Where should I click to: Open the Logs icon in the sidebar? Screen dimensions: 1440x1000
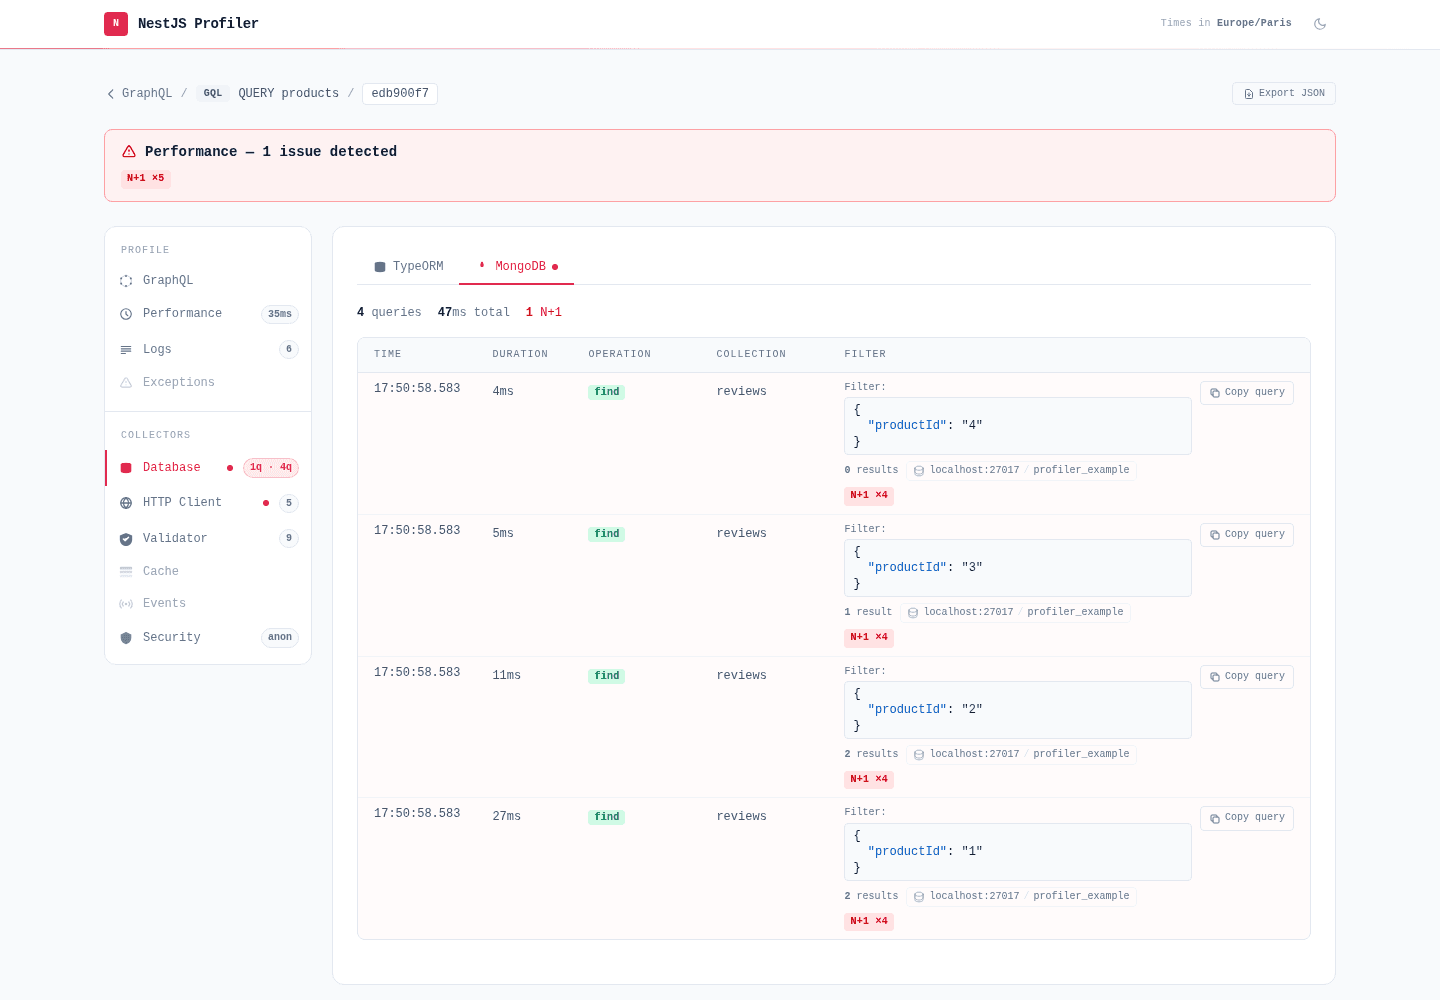pyautogui.click(x=126, y=350)
